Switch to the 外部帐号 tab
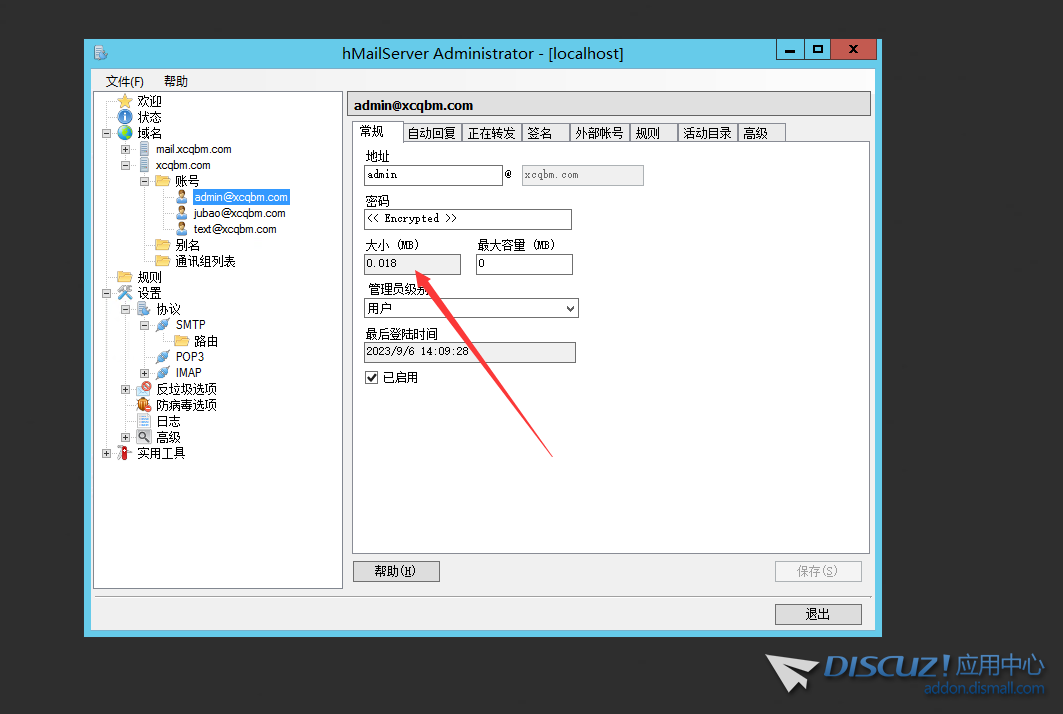The width and height of the screenshot is (1063, 714). coord(599,133)
